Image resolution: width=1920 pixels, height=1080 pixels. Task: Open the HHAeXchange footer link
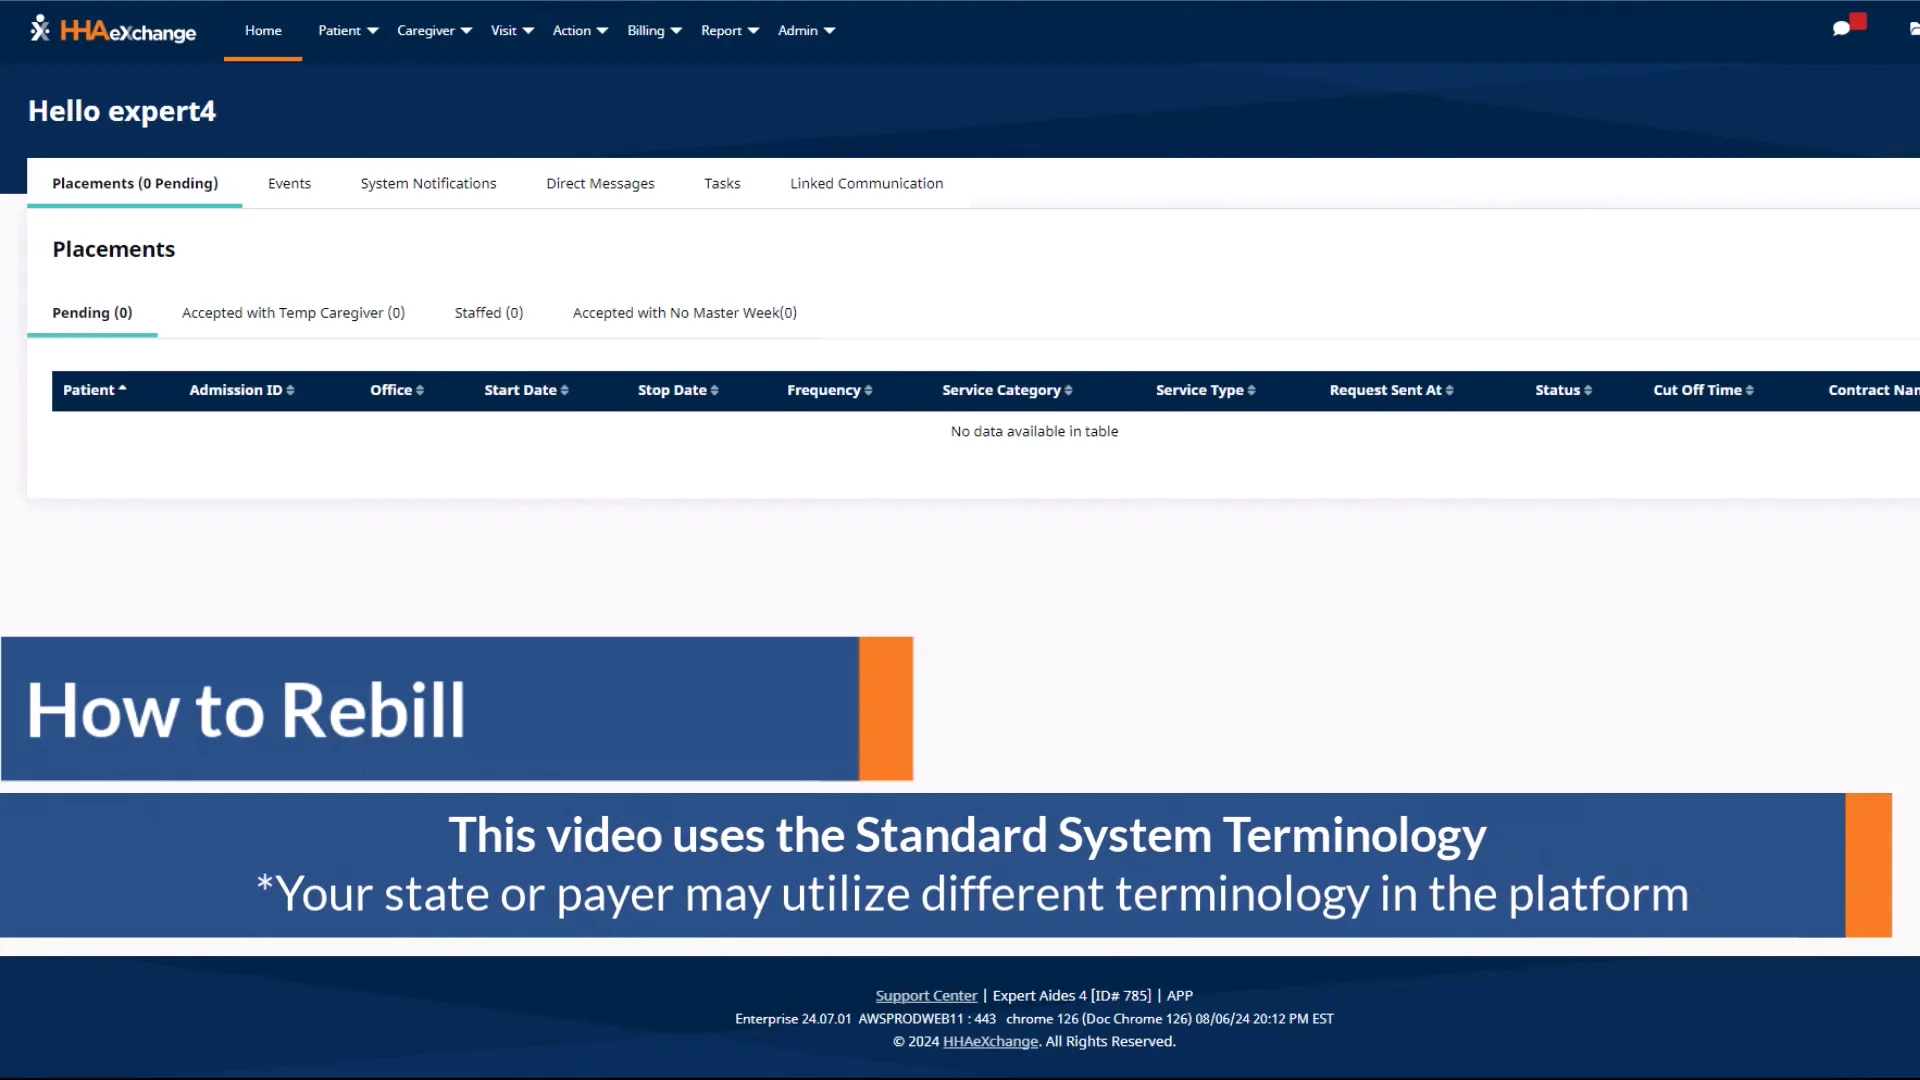[x=990, y=1042]
